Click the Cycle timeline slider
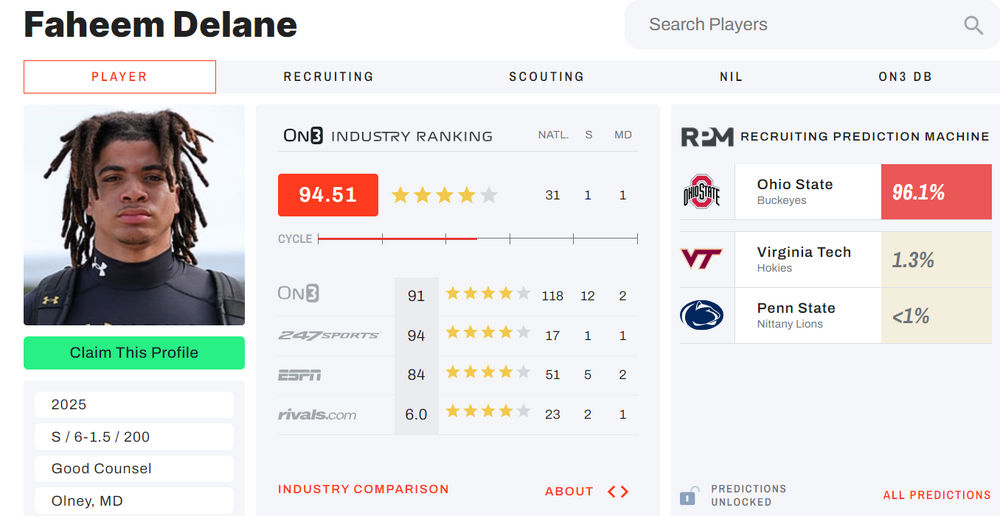 coord(477,239)
